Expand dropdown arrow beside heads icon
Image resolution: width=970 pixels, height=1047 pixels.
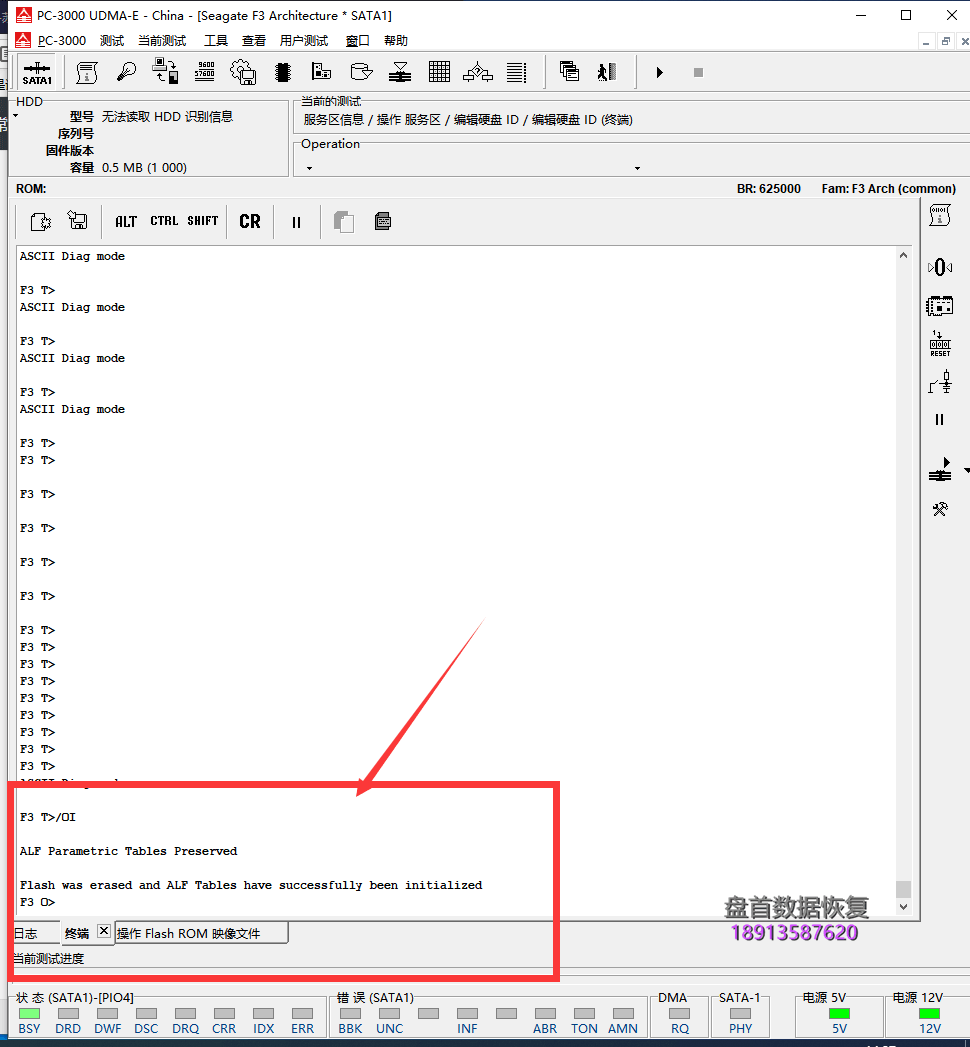[x=966, y=471]
